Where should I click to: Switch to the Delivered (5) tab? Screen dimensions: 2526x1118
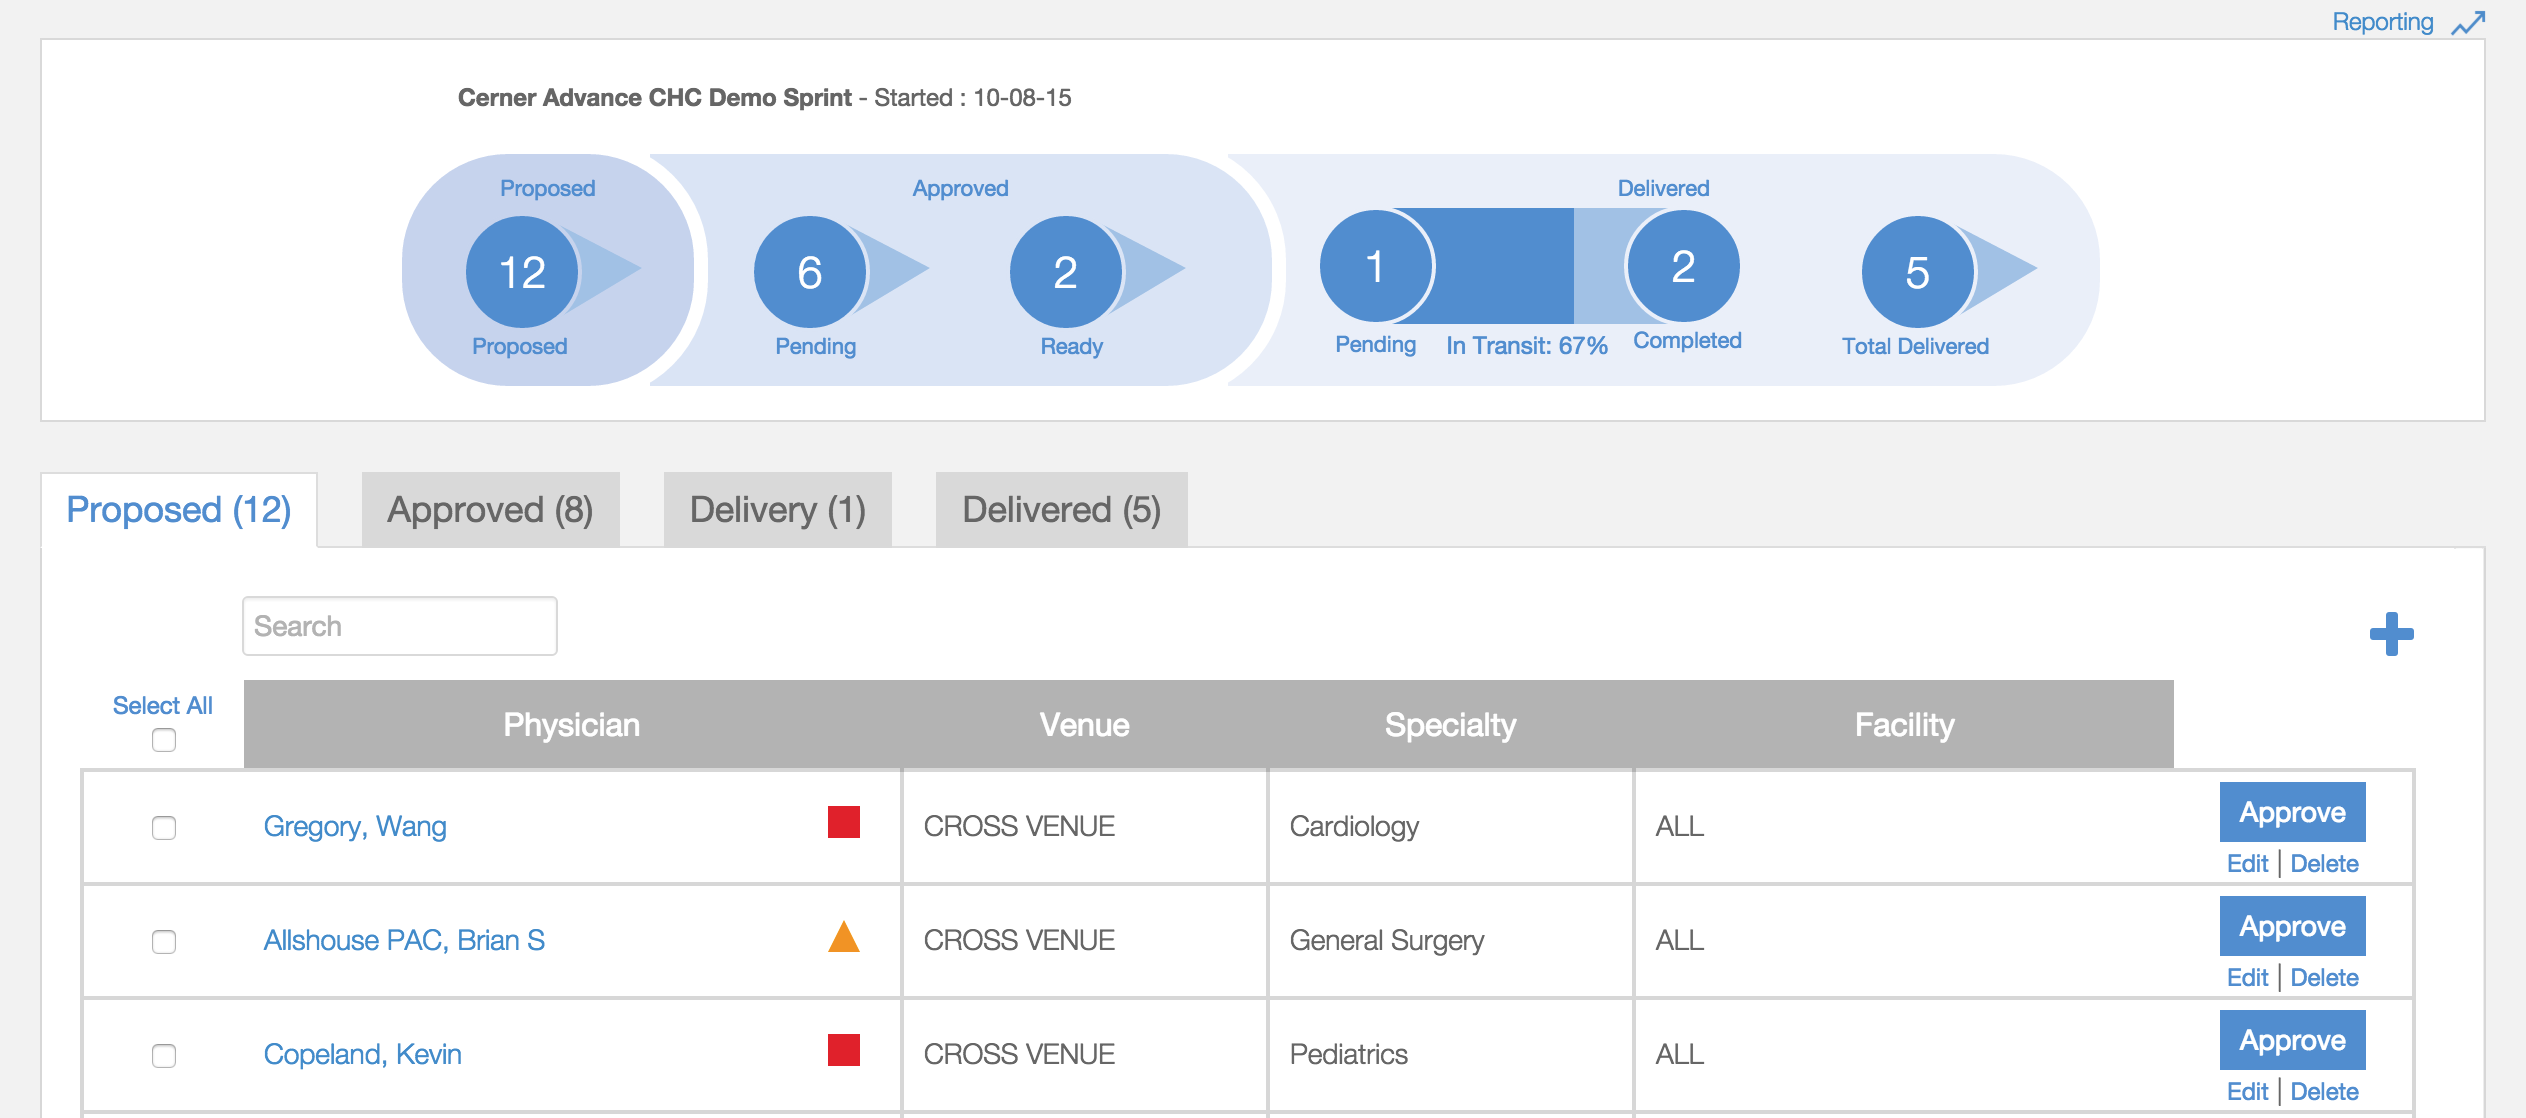[x=1061, y=509]
